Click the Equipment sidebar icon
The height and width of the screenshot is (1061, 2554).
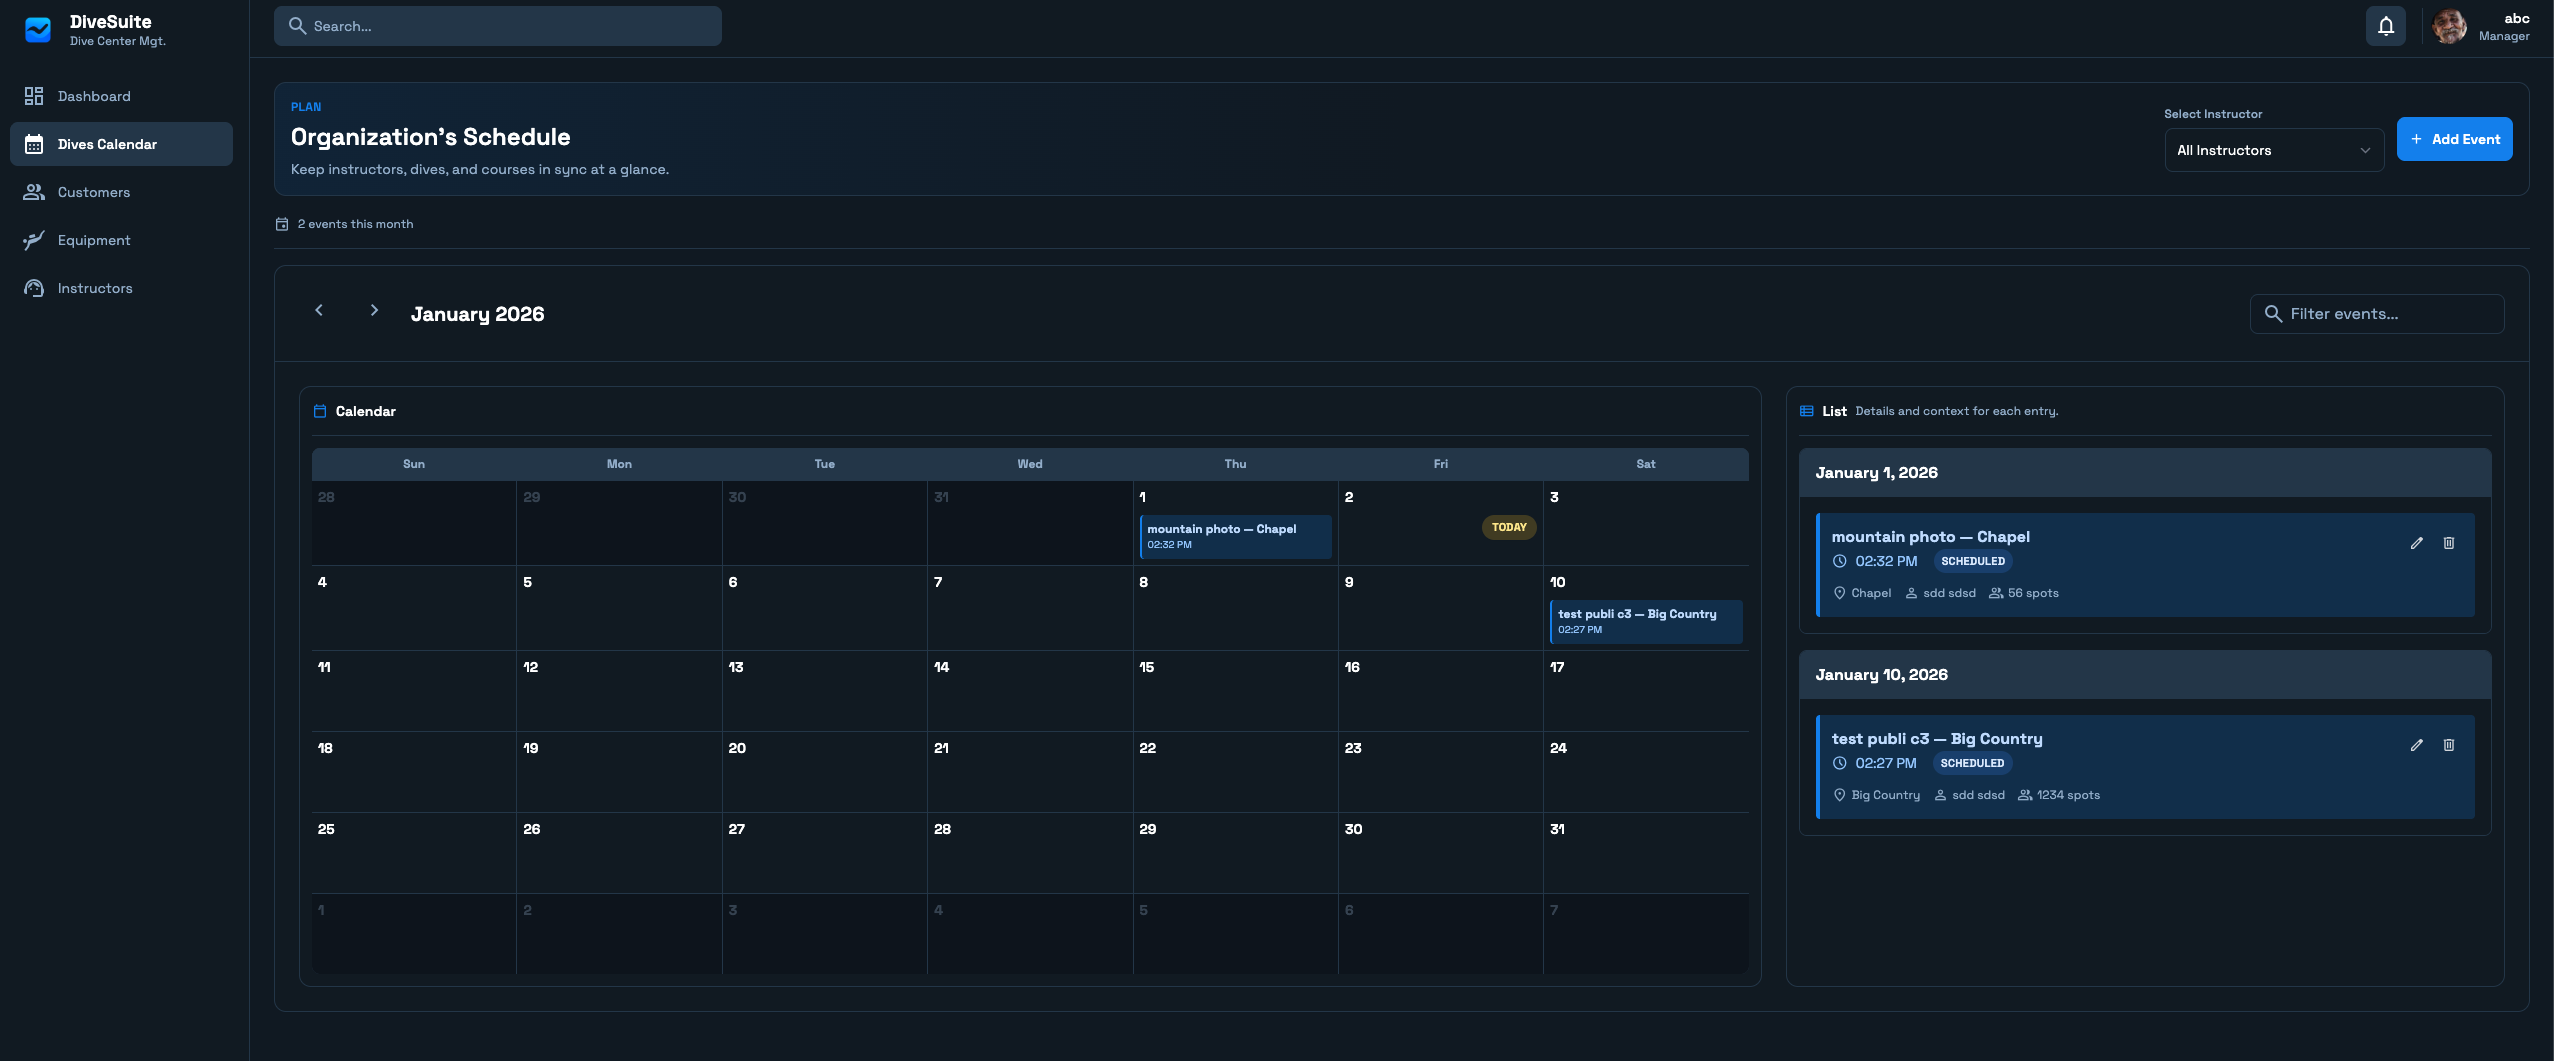pyautogui.click(x=34, y=240)
